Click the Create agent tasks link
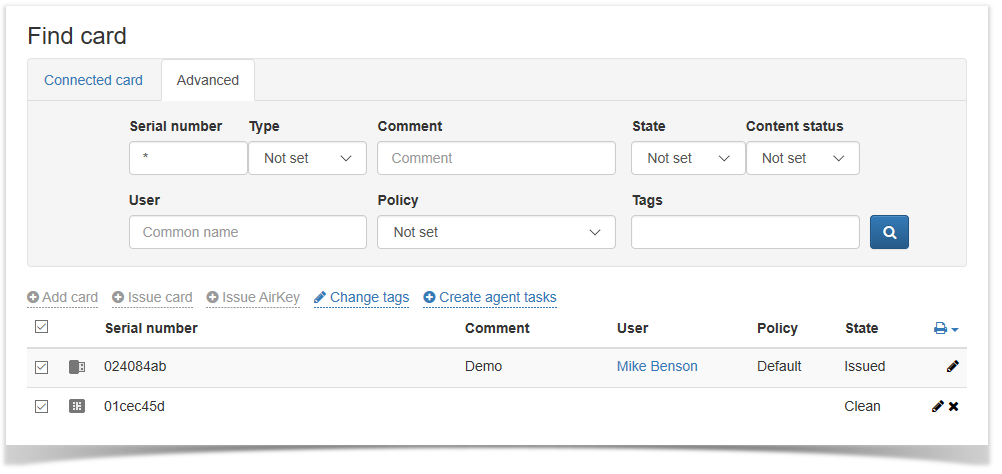The width and height of the screenshot is (1002, 474). tap(490, 297)
